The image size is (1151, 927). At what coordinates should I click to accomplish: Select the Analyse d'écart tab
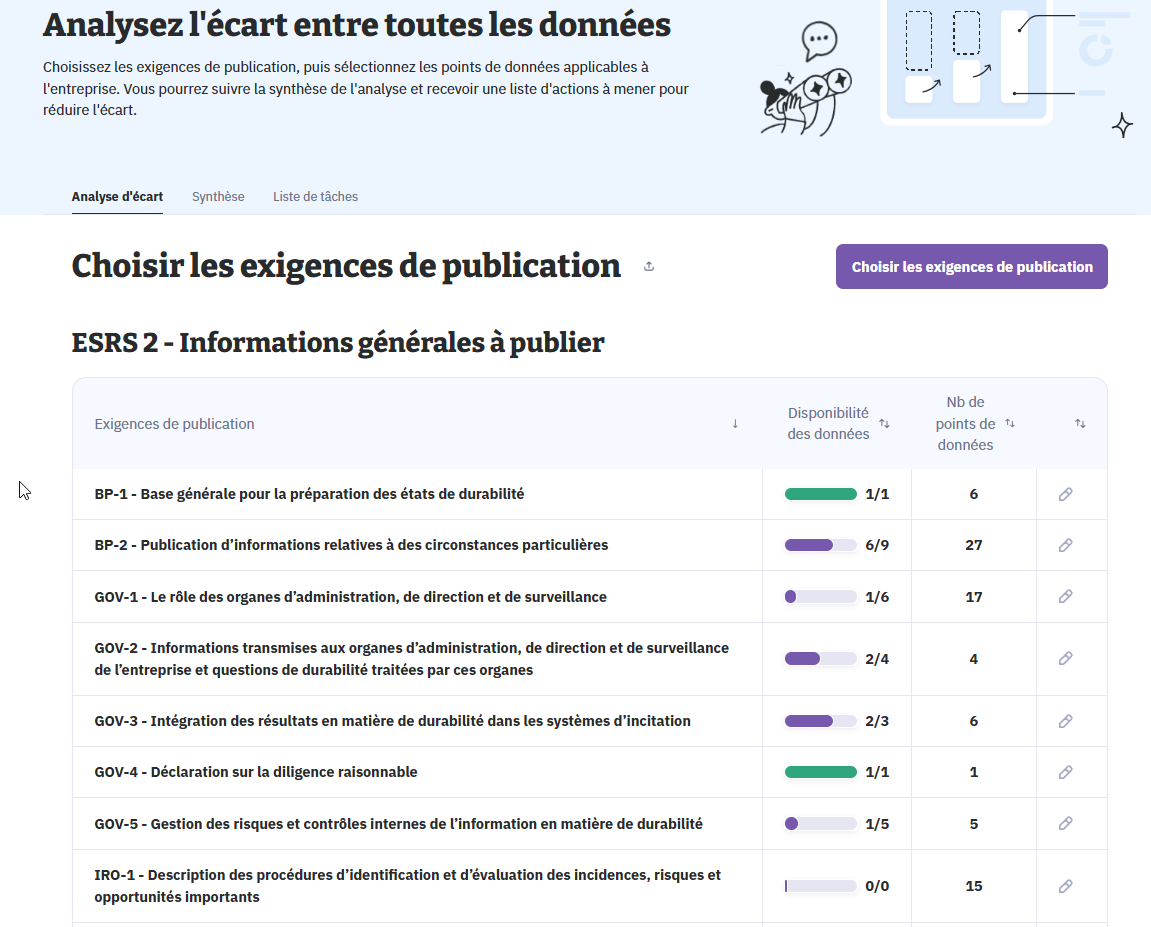point(117,197)
